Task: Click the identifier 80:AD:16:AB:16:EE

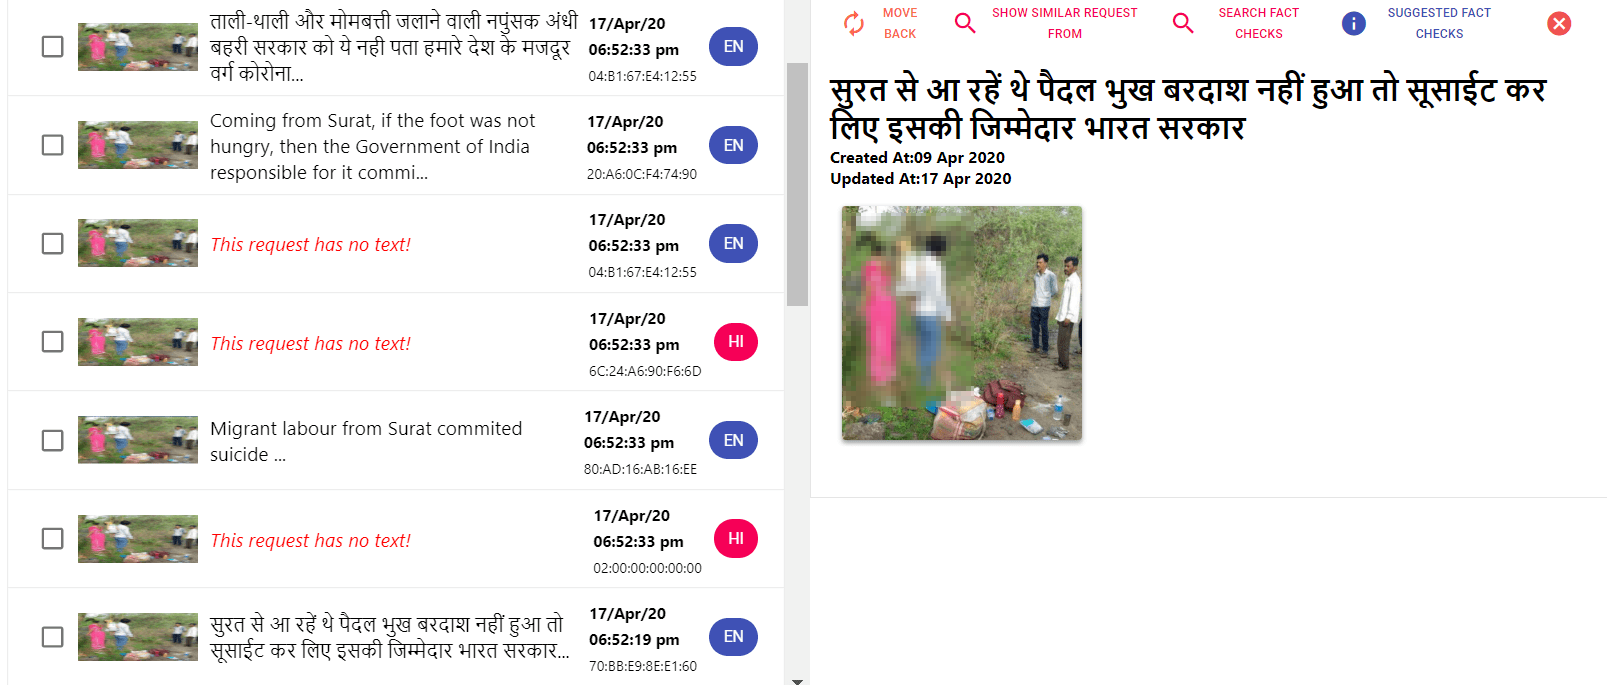Action: point(640,469)
